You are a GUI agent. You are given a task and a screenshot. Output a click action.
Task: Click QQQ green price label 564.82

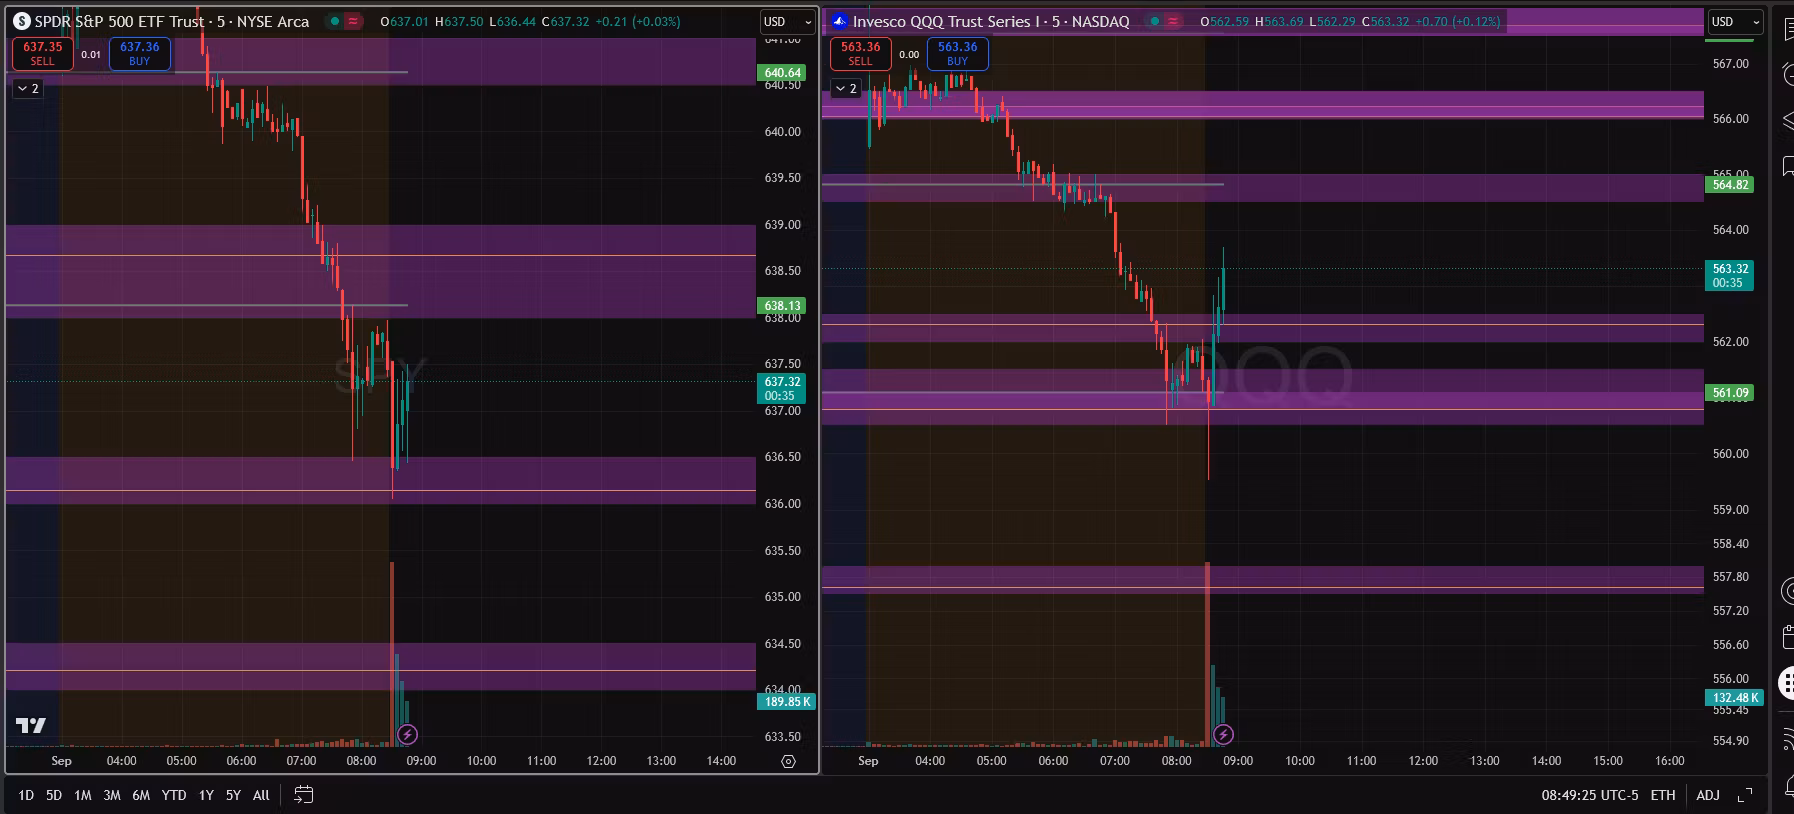[x=1729, y=185]
